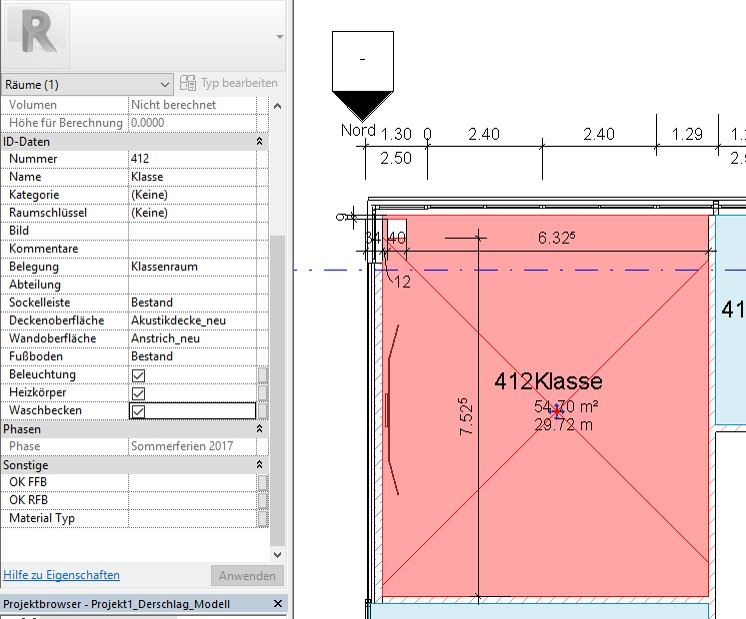Click the Revit room type thumbnail

click(x=38, y=34)
